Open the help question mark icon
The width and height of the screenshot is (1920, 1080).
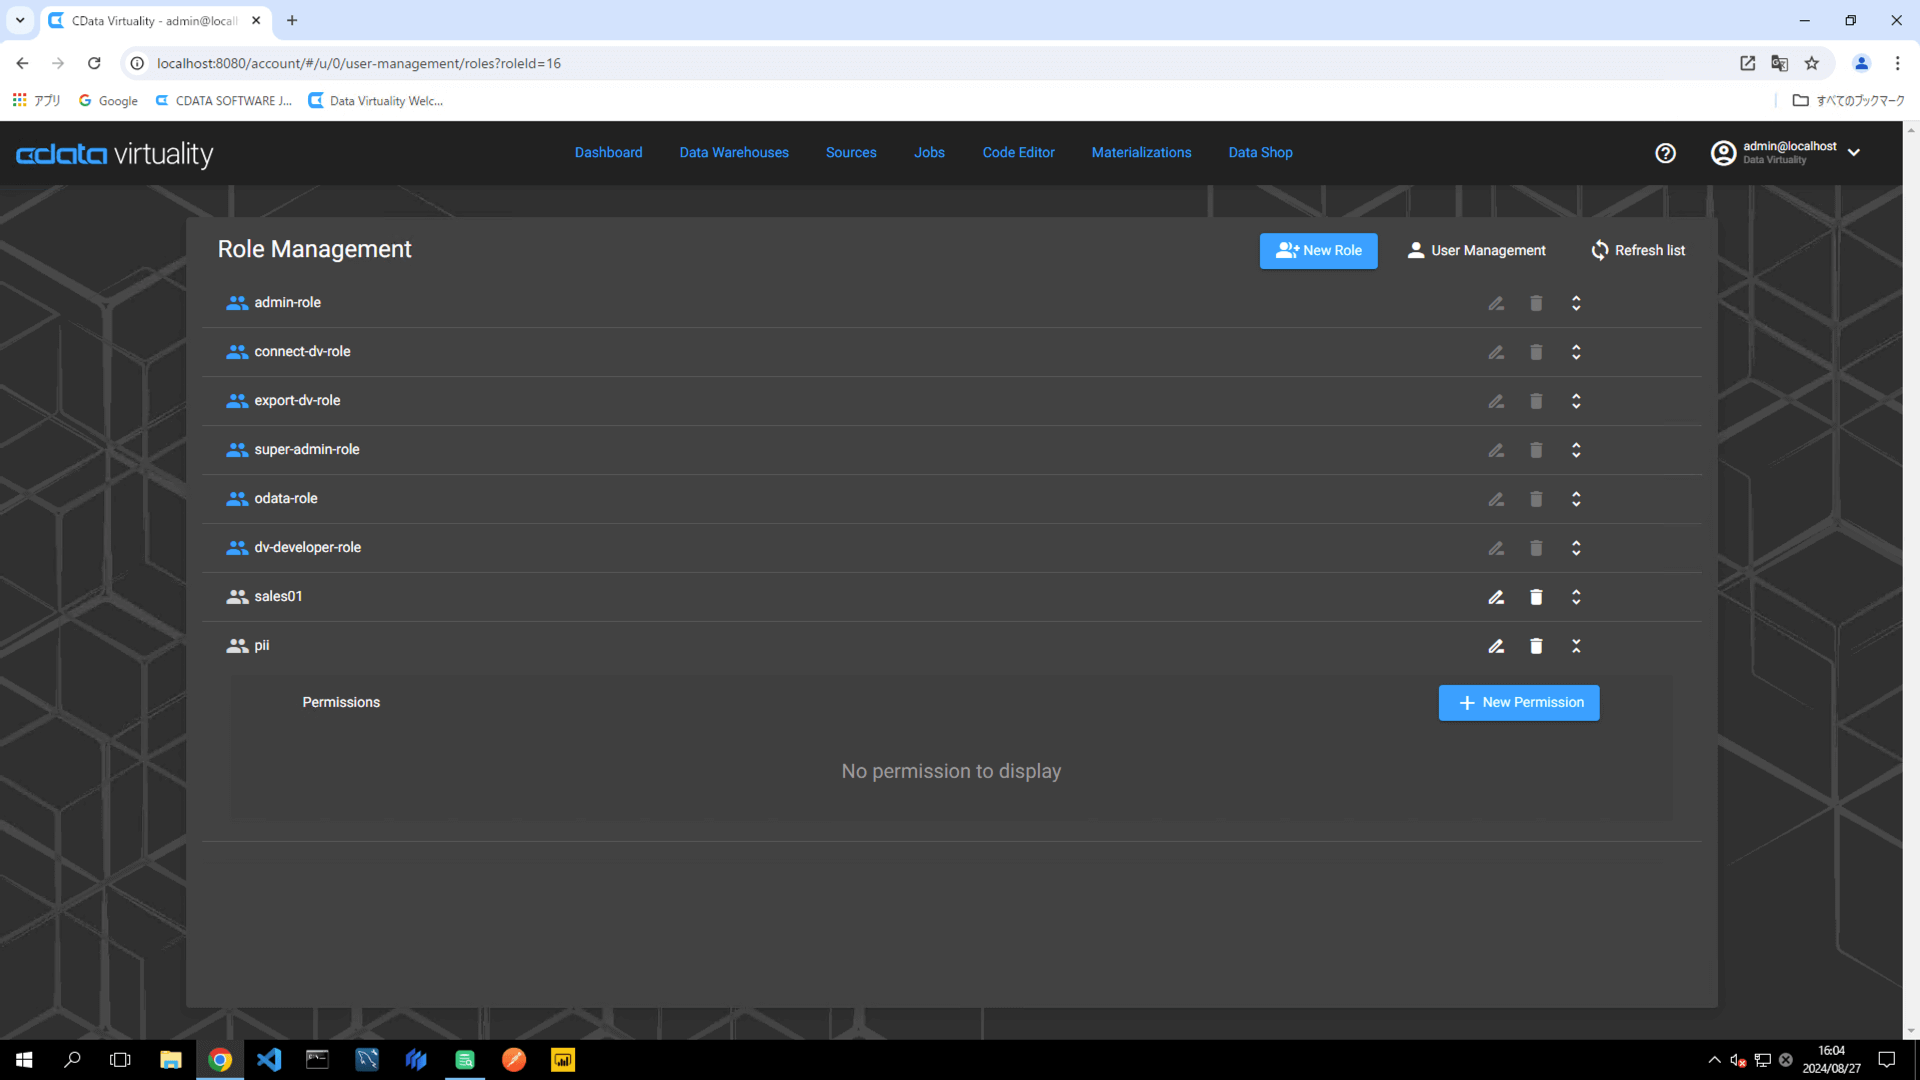click(1665, 153)
